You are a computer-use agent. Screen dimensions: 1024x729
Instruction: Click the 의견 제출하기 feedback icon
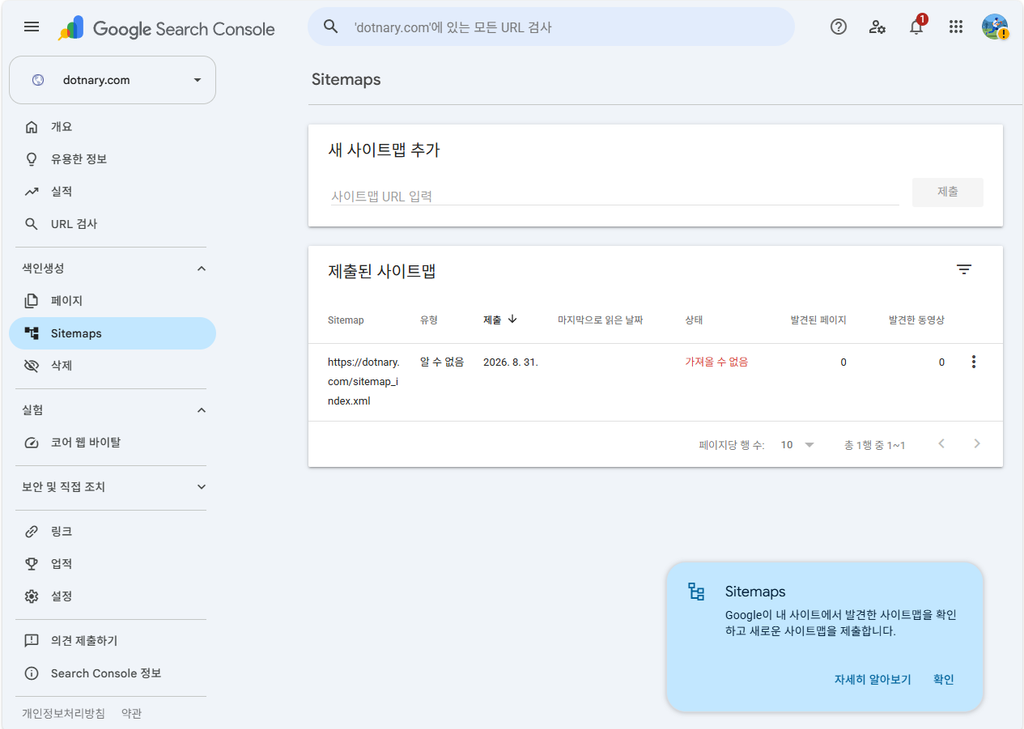tap(31, 641)
